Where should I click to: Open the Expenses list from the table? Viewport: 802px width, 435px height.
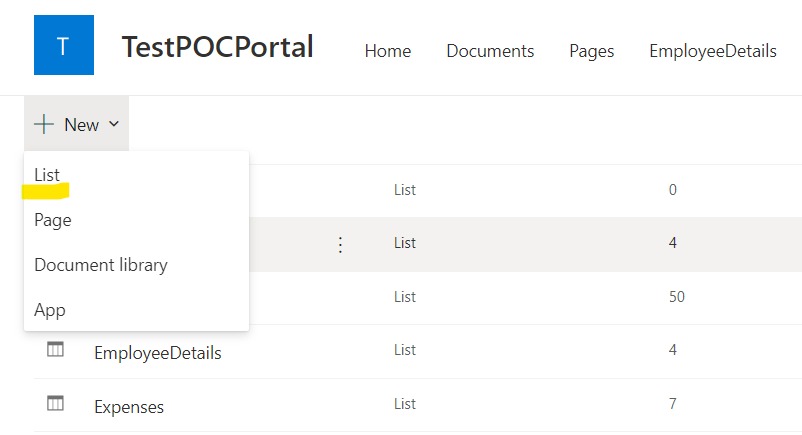[129, 407]
